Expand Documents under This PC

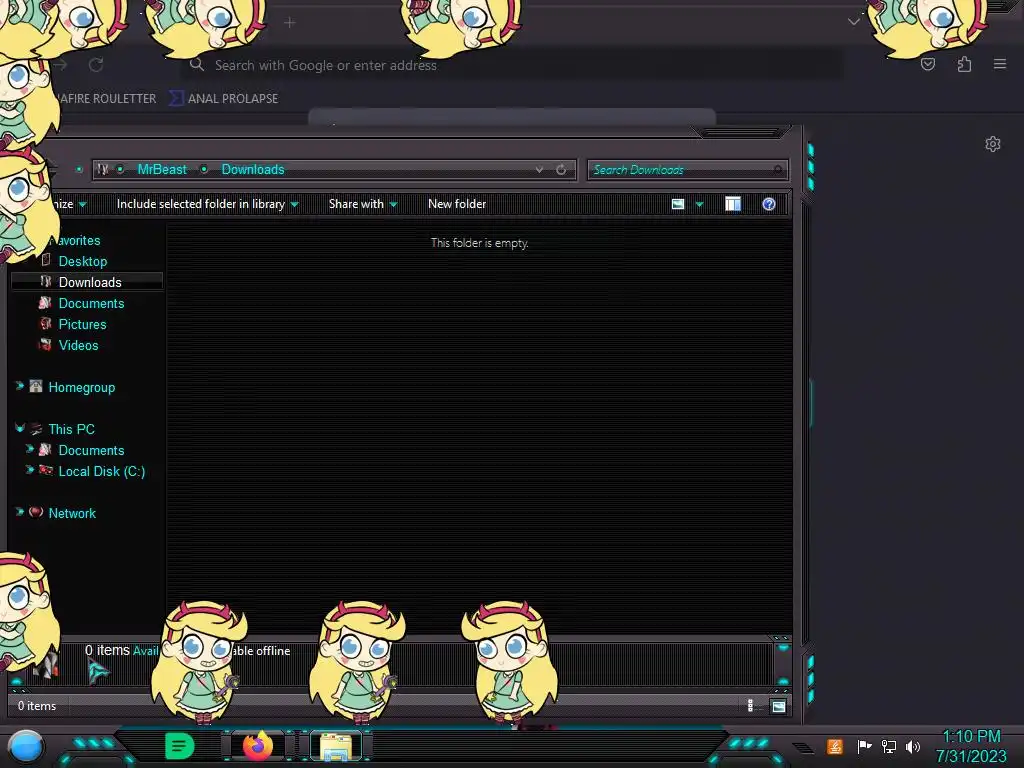pos(29,449)
